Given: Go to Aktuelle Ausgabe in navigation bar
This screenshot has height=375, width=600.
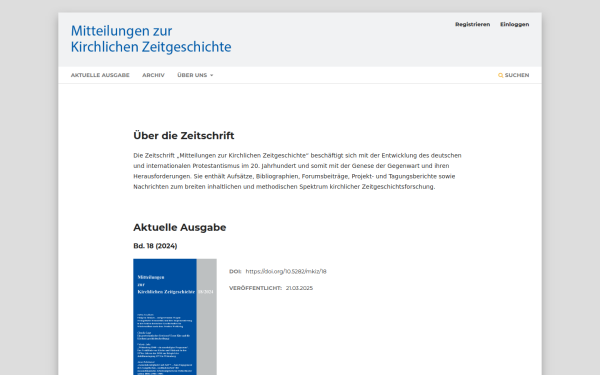Looking at the screenshot, I should tap(100, 75).
